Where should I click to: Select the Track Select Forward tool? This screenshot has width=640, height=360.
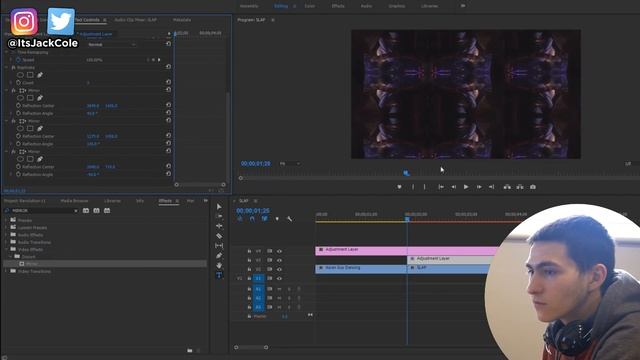[x=219, y=216]
